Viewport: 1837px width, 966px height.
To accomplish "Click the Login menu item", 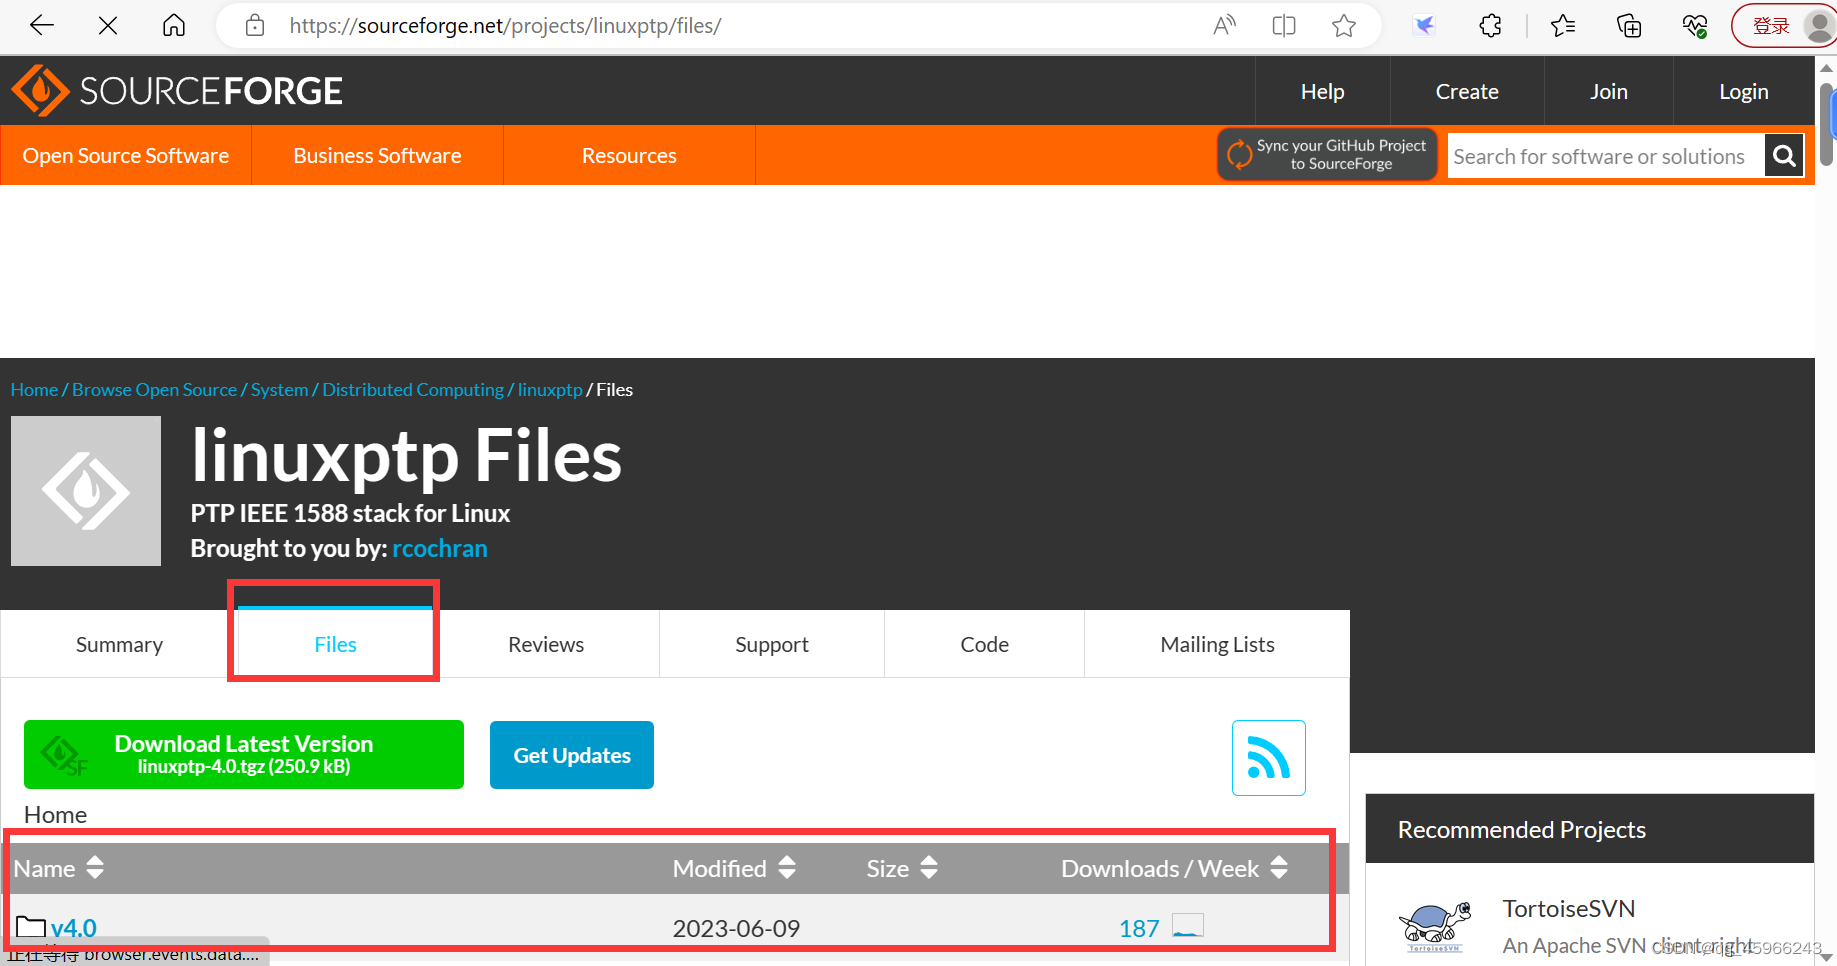I will click(1744, 91).
